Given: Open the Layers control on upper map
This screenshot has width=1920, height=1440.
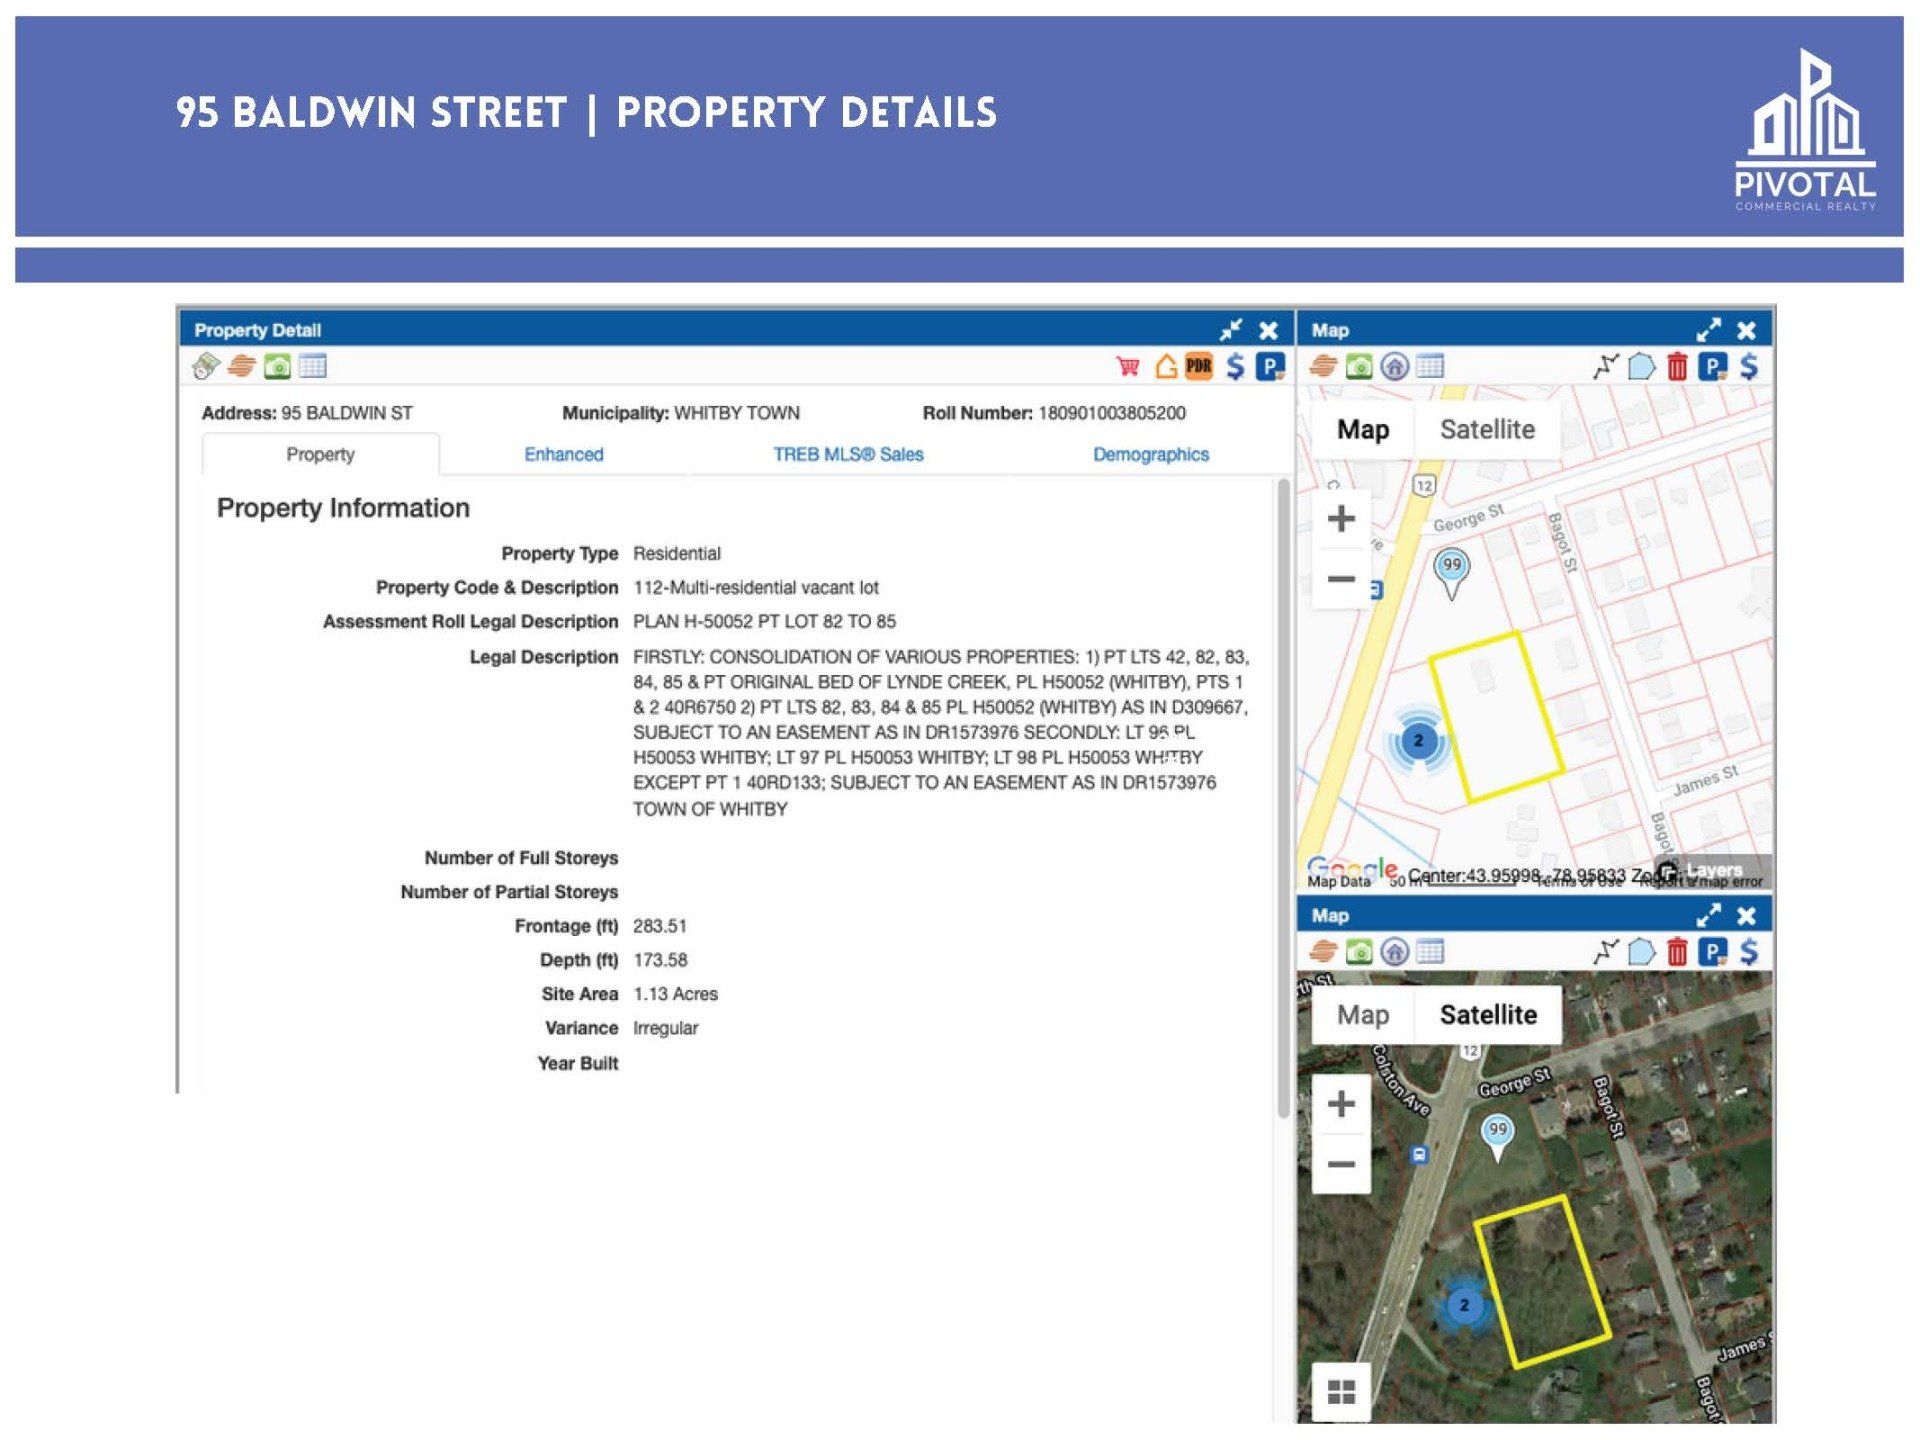Looking at the screenshot, I should click(1712, 870).
